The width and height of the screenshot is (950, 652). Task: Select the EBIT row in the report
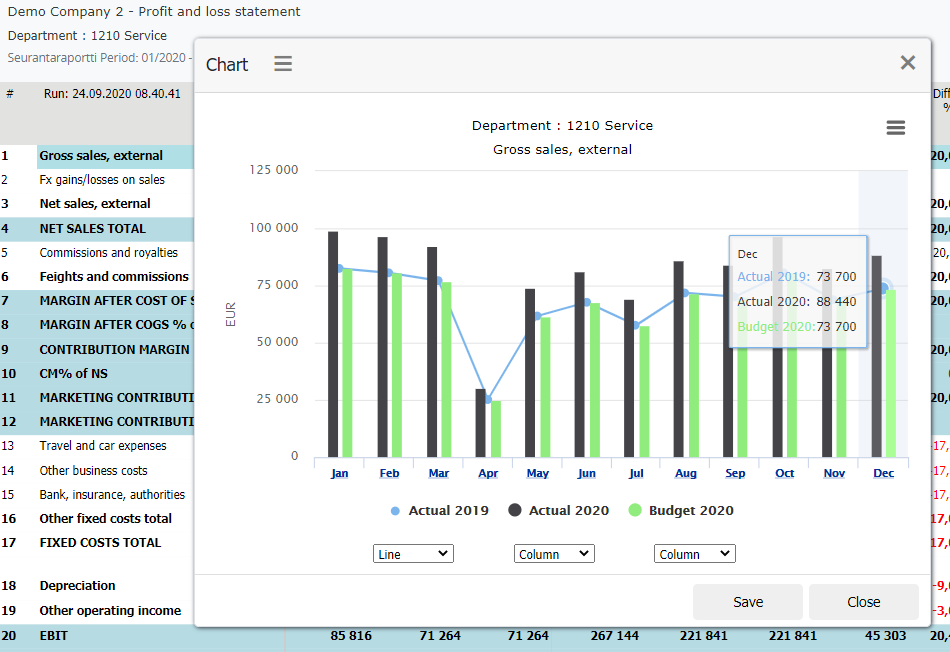[x=52, y=635]
